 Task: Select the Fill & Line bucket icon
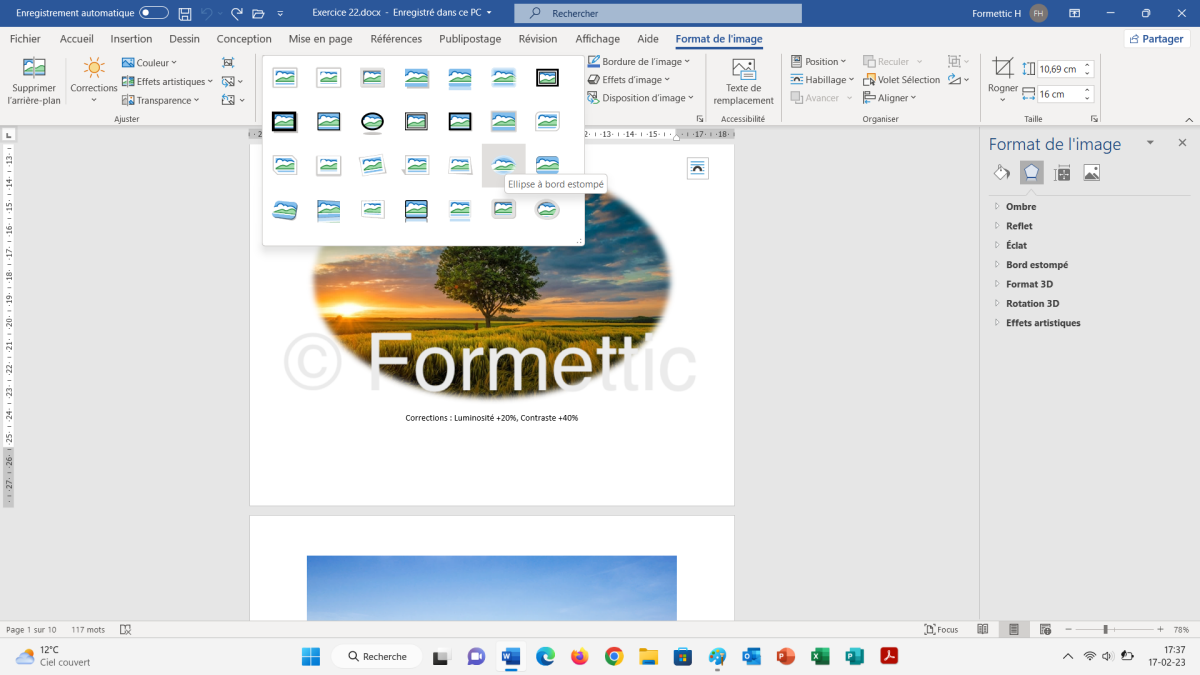[x=1002, y=173]
